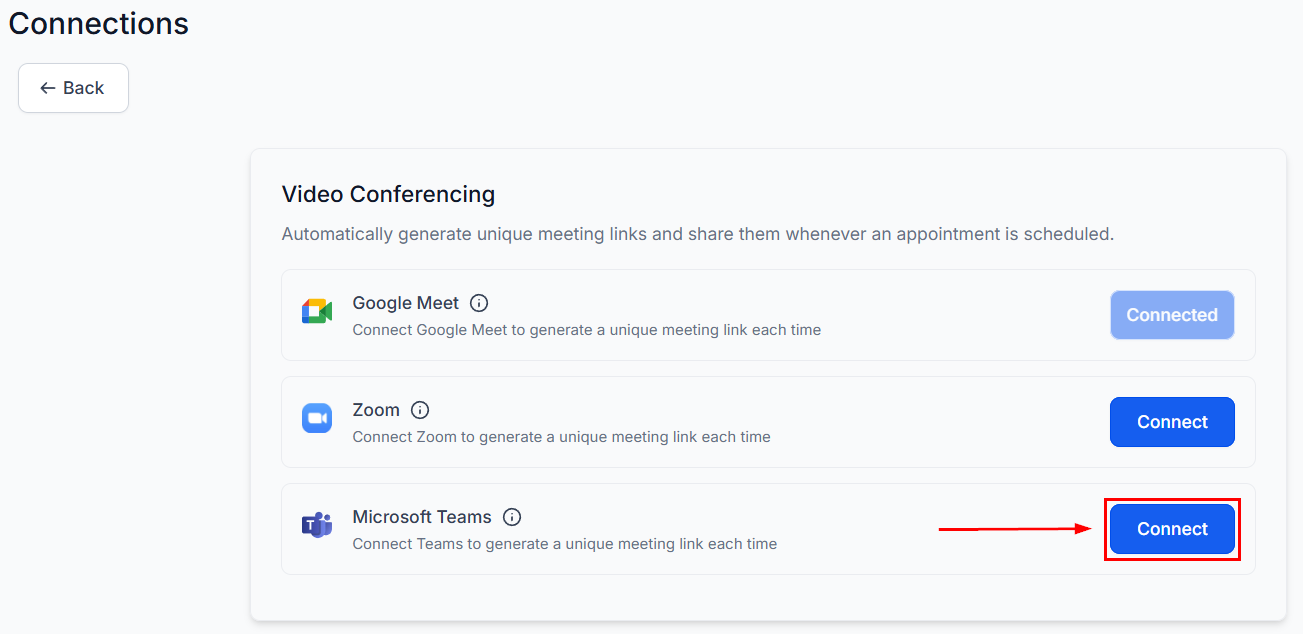Screen dimensions: 1303x634
Task: Click the Microsoft Teams label
Action: (421, 516)
